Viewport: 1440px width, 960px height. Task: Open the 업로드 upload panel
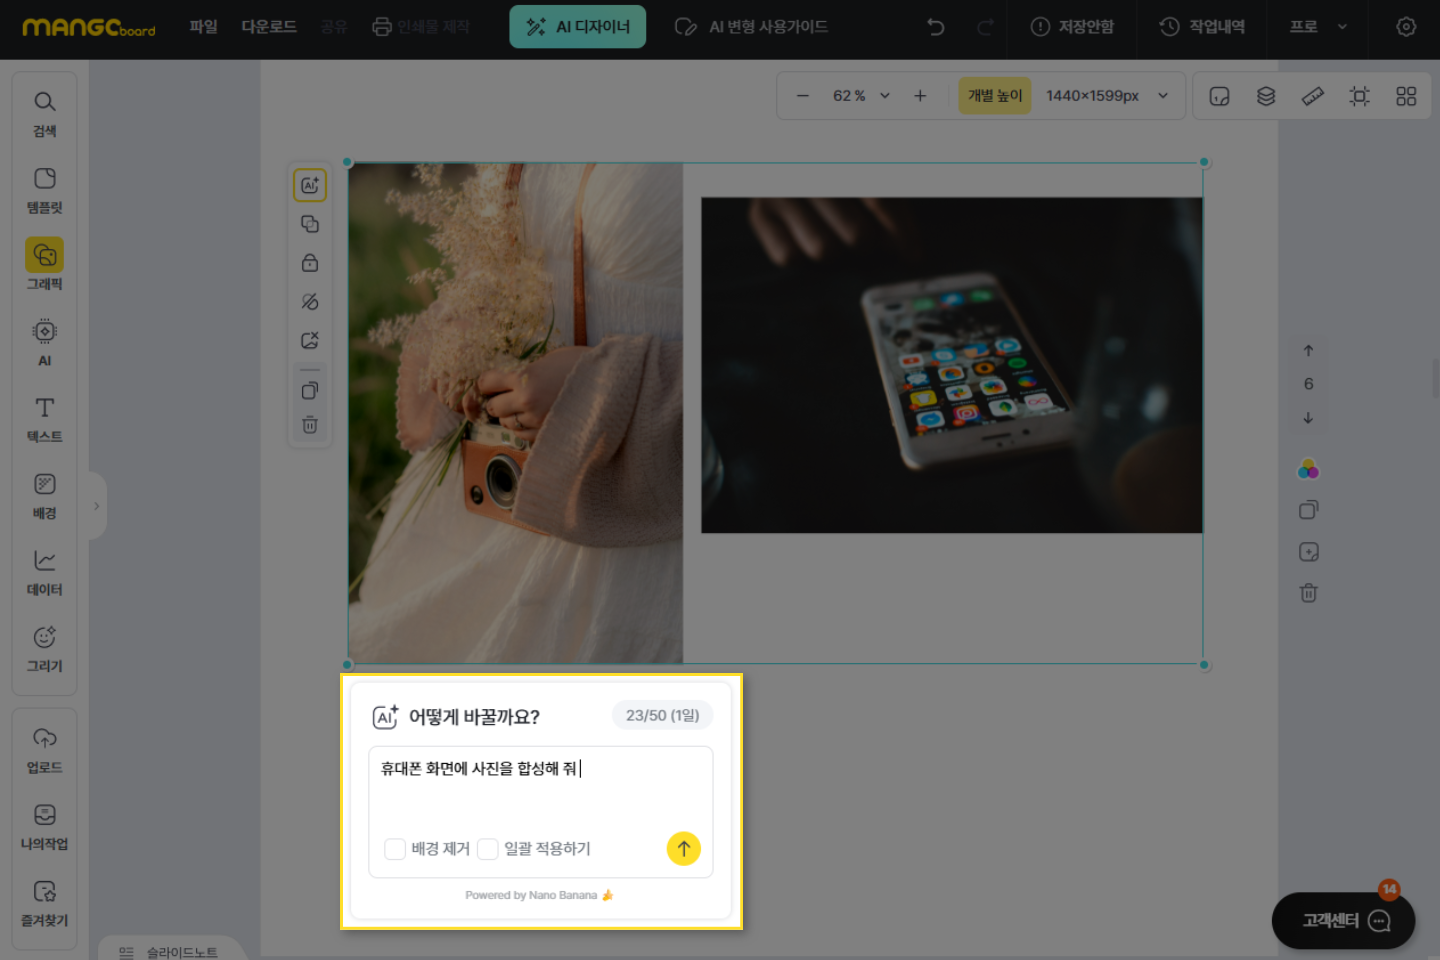[44, 750]
